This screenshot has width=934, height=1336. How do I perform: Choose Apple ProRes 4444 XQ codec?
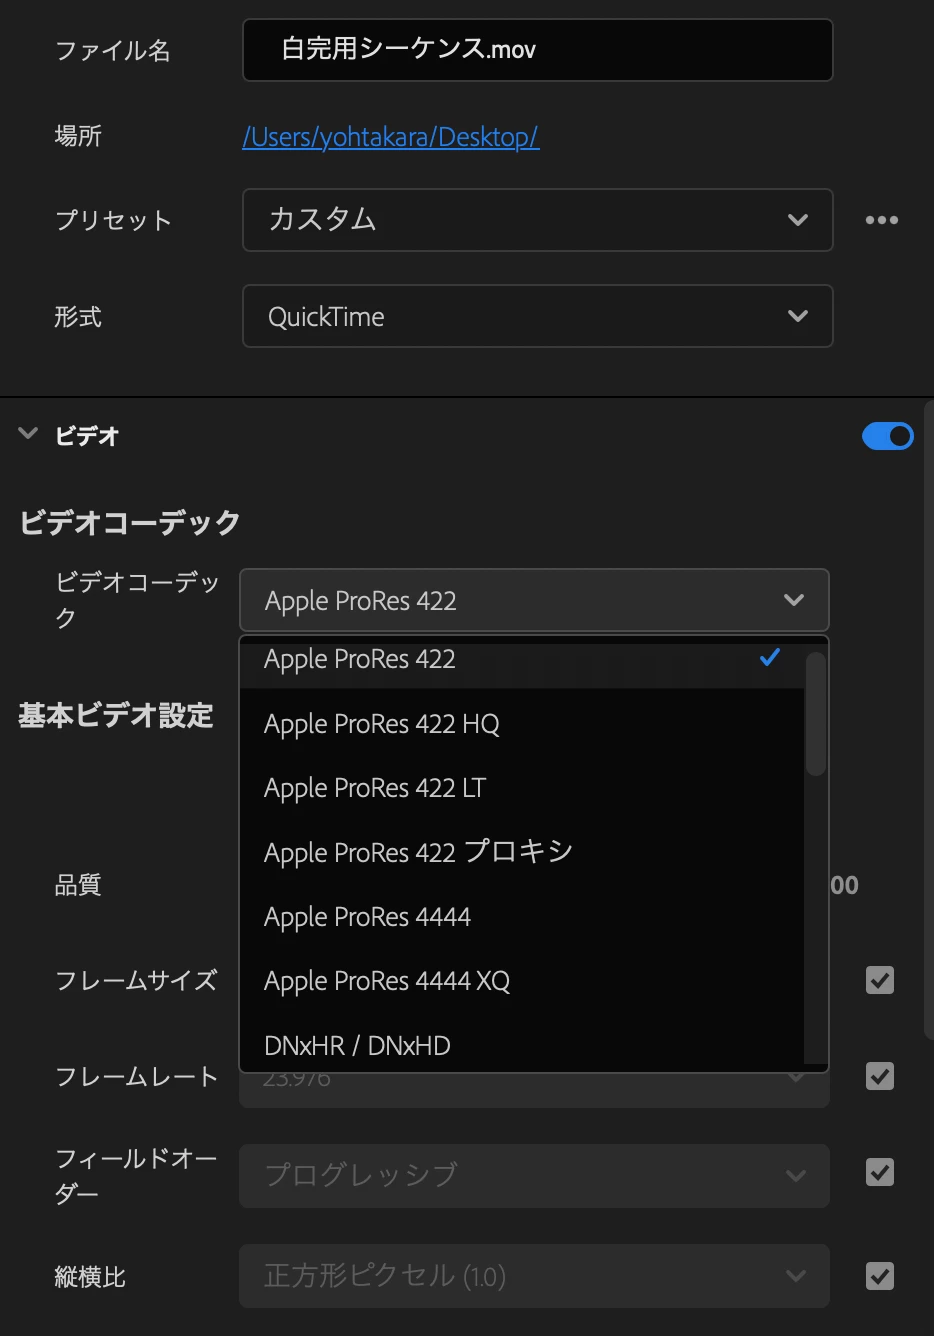pyautogui.click(x=522, y=981)
